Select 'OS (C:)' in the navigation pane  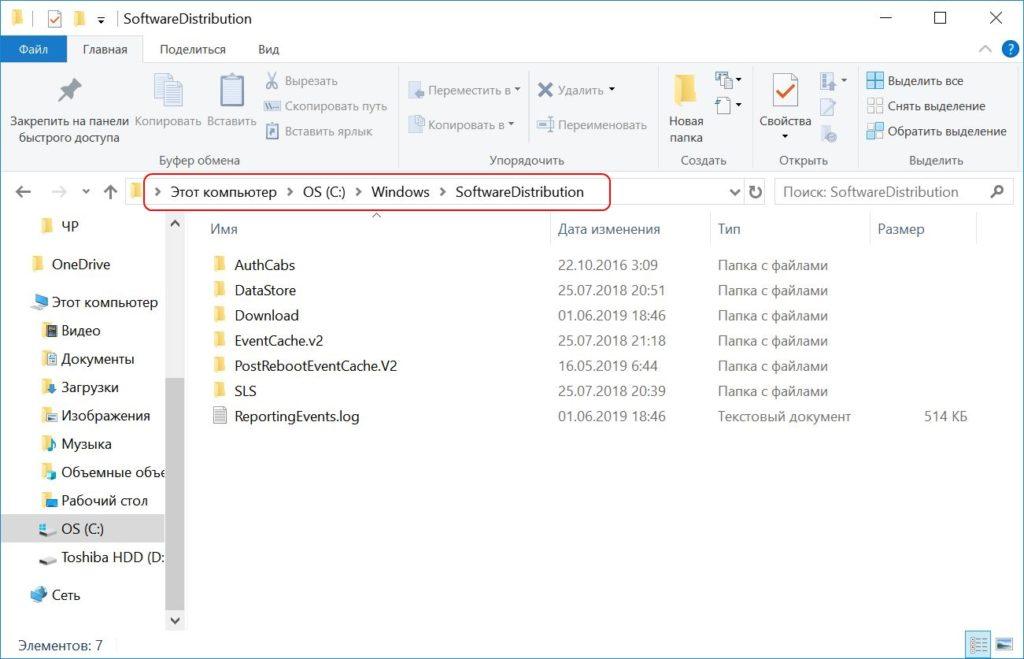coord(83,528)
